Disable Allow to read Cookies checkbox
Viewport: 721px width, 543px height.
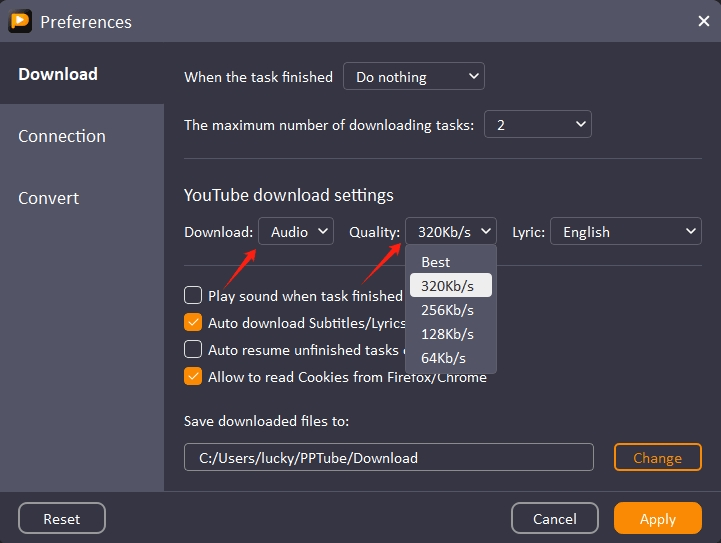tap(193, 377)
